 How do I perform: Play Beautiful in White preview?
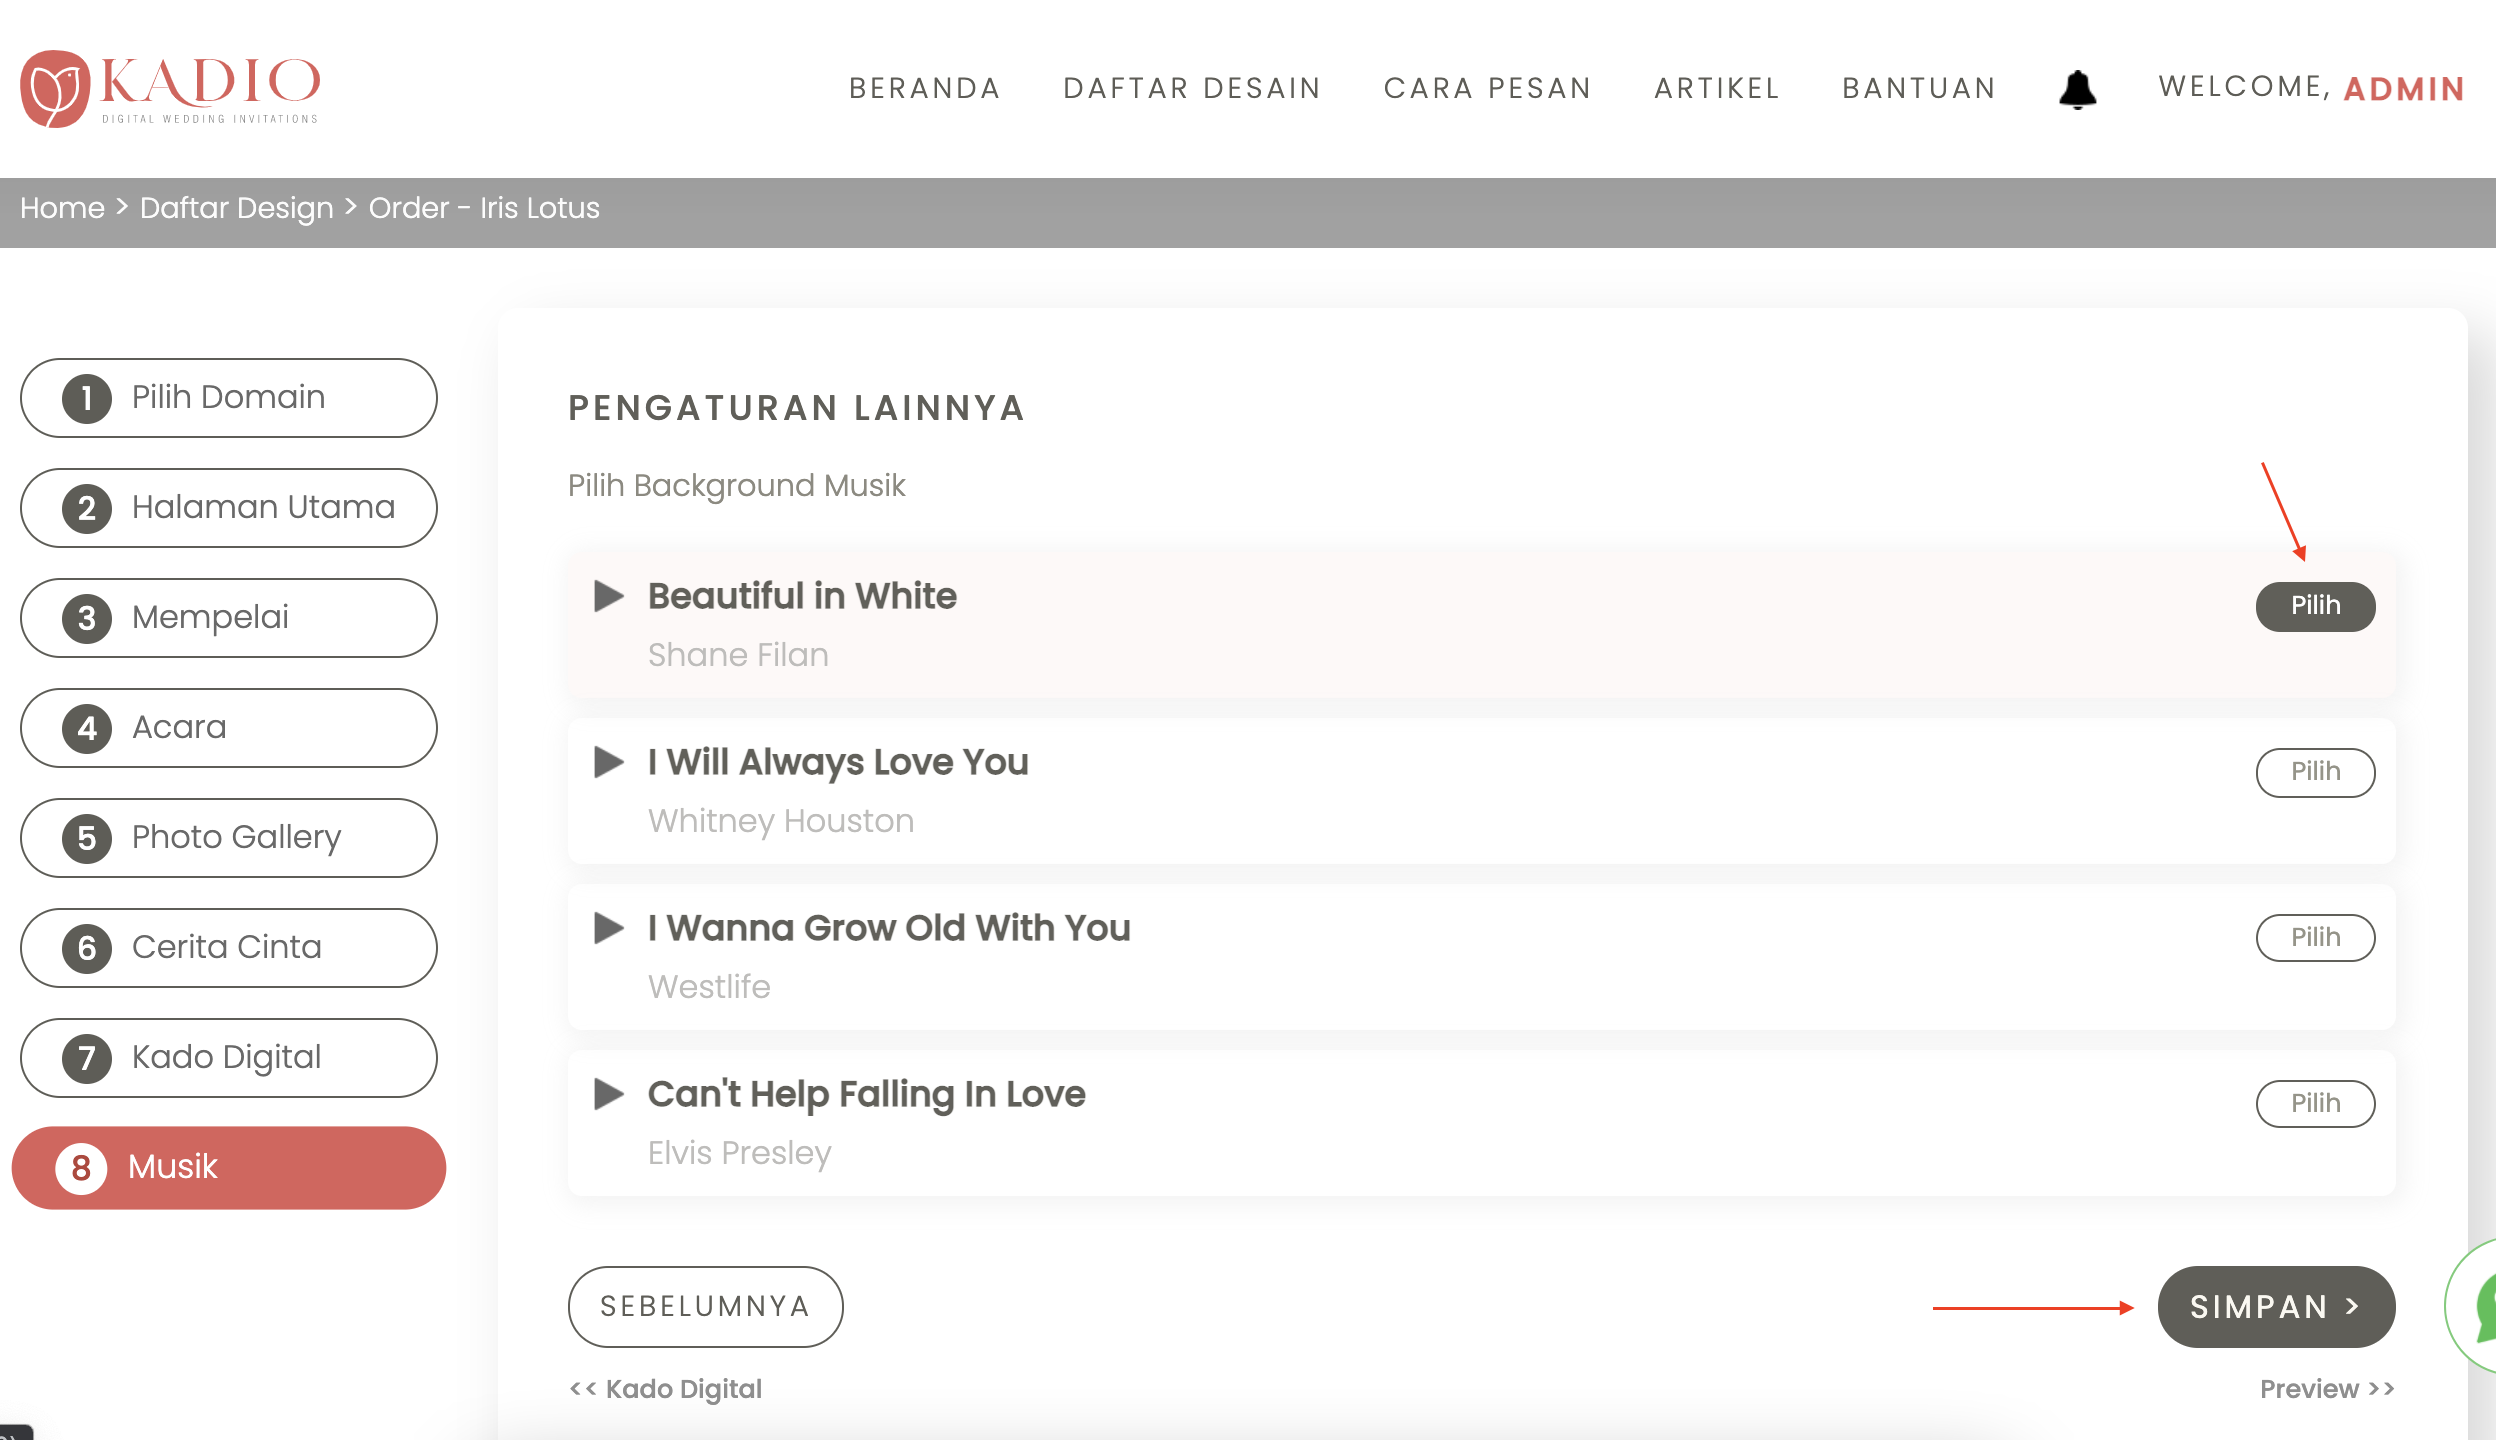click(608, 596)
